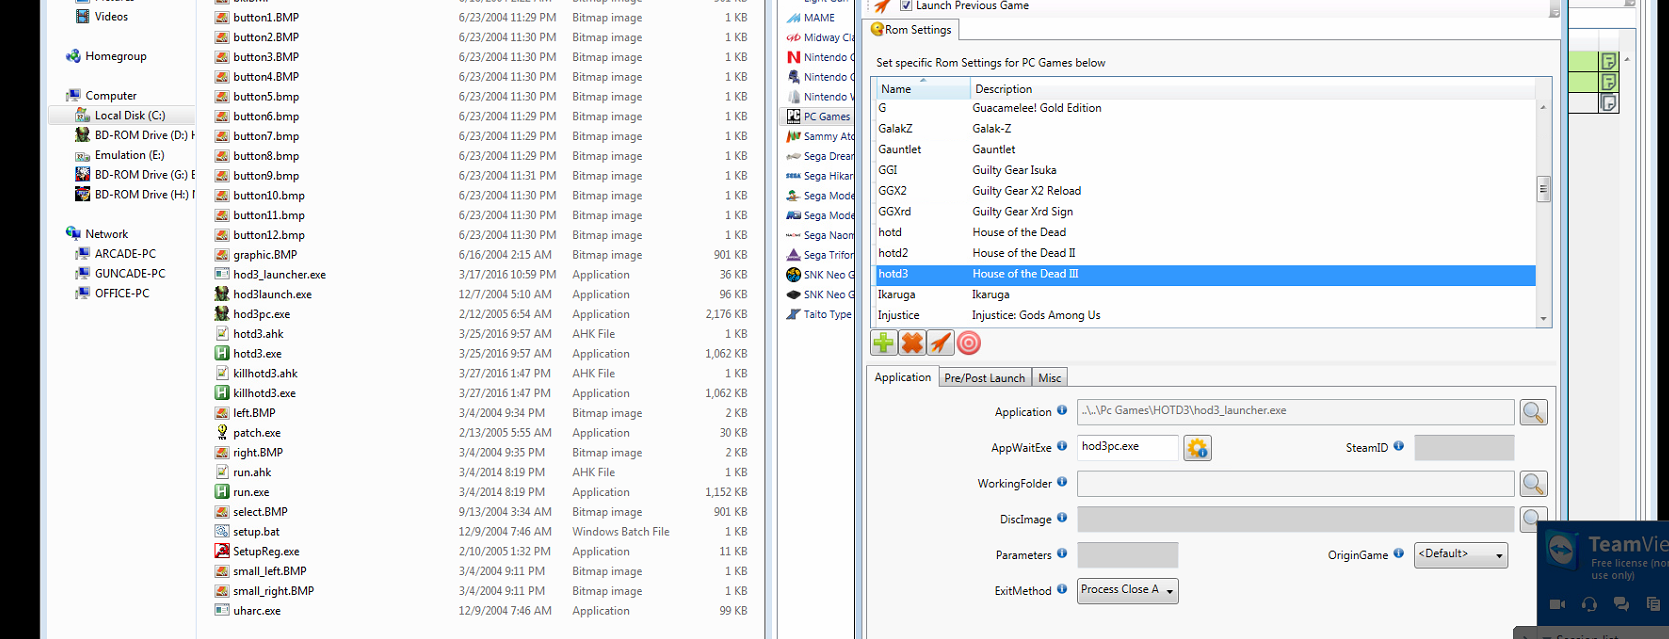Switch to the Misc tab
The width and height of the screenshot is (1669, 639).
pos(1049,378)
